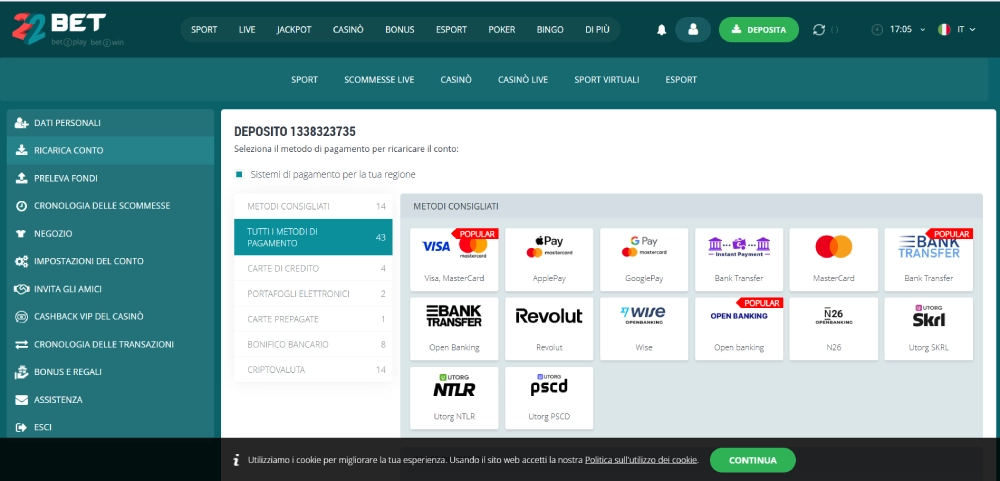Open BONUS in the top menu
This screenshot has width=1000, height=481.
[x=400, y=30]
